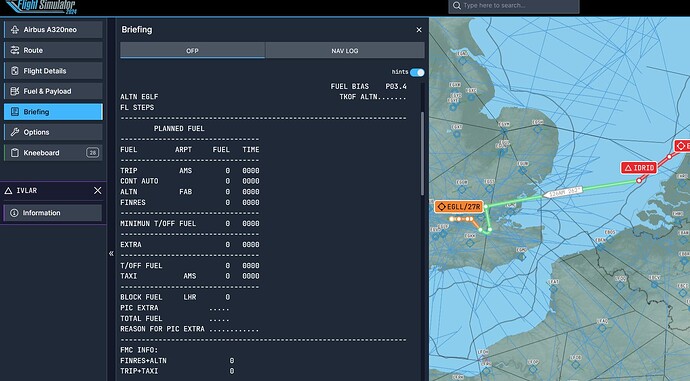Open the Kneeboard icon

point(15,153)
